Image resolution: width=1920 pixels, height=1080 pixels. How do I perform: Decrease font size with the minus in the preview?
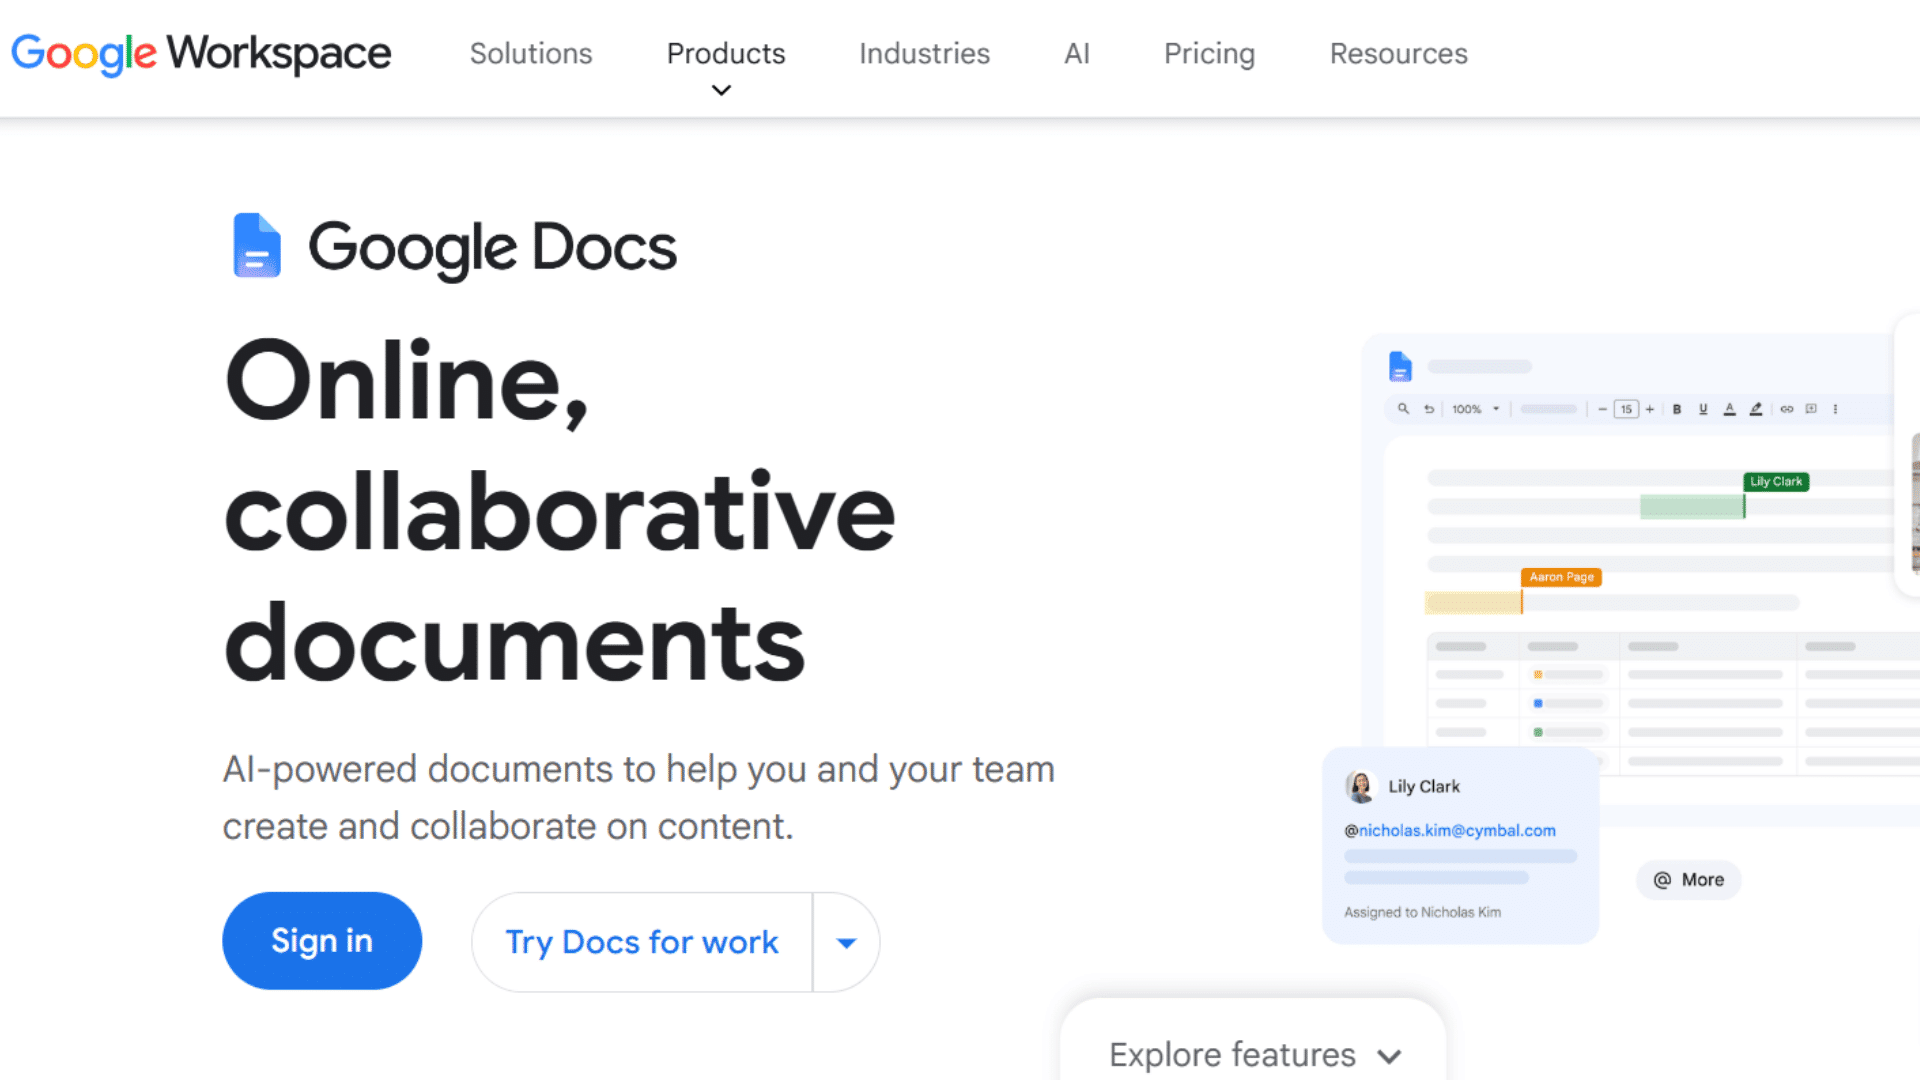(x=1602, y=409)
